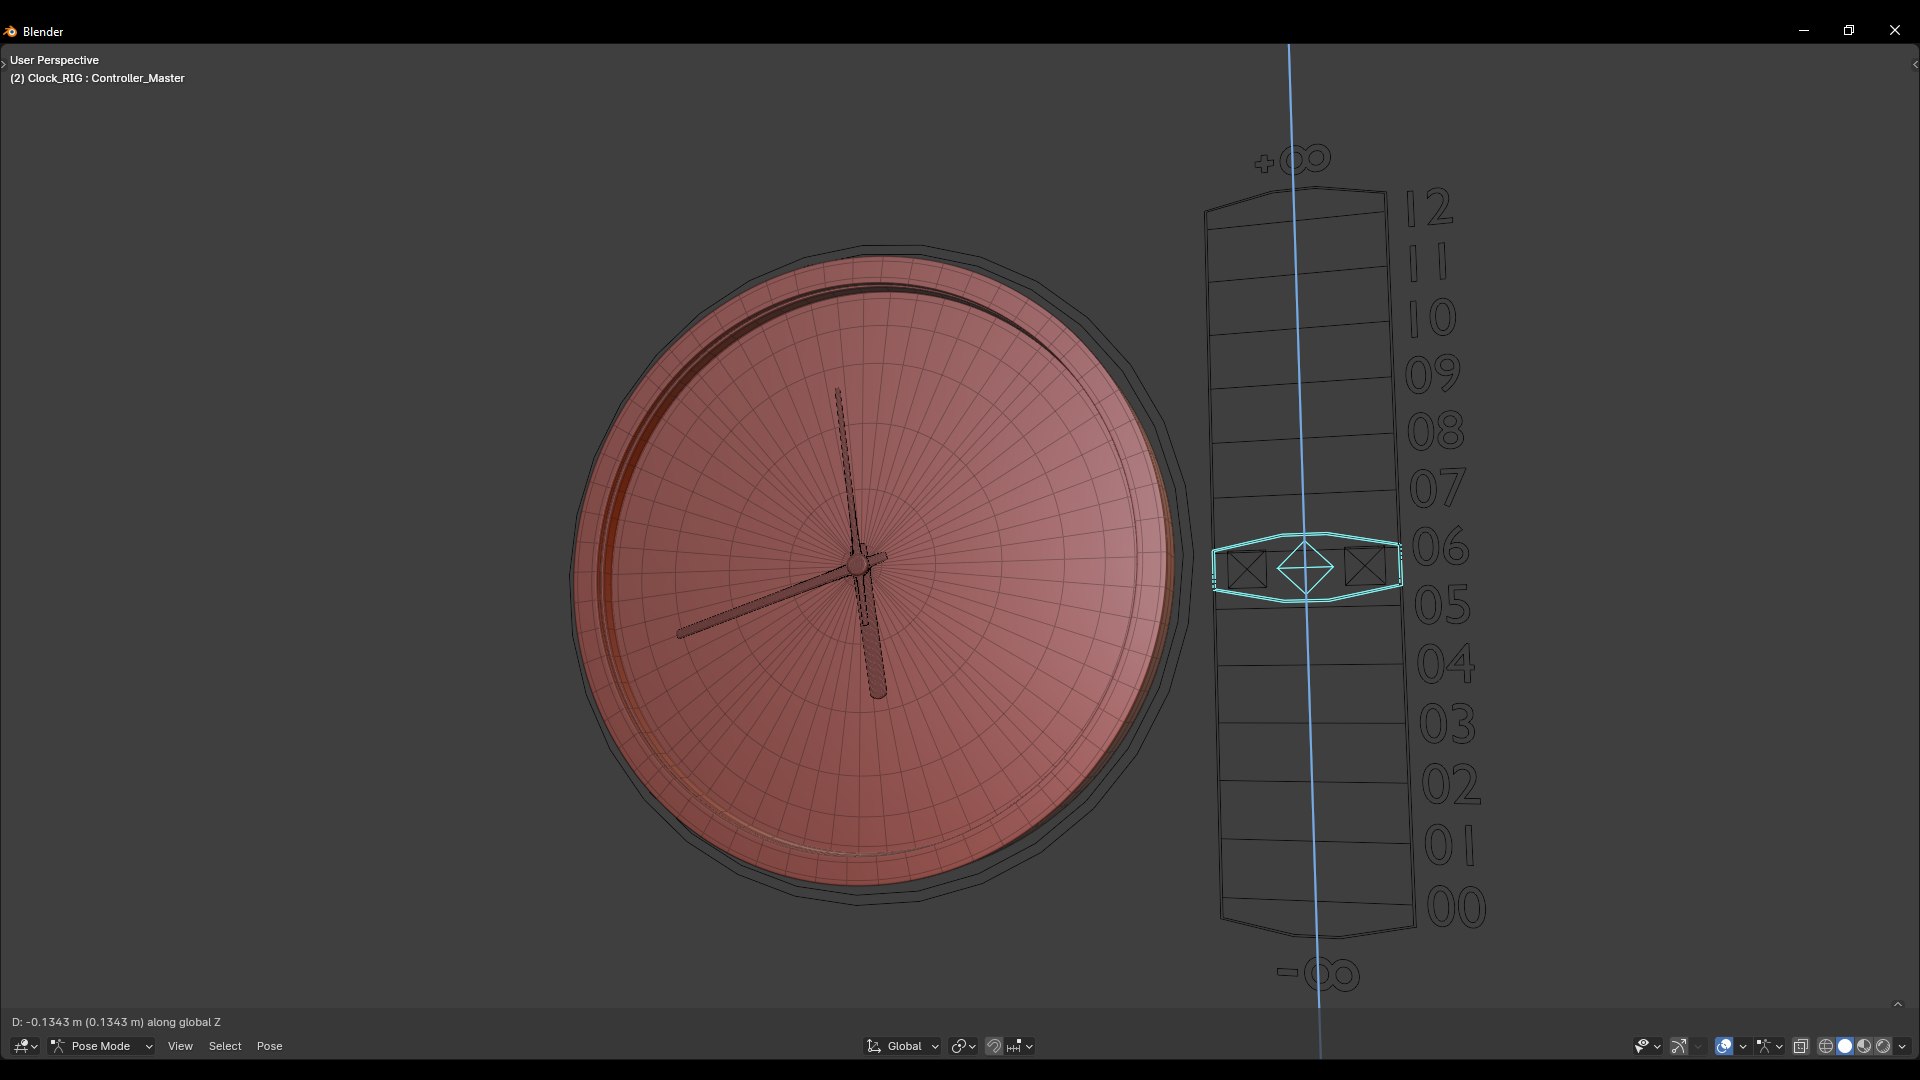Open the Global transform orientation dropdown
Screen dimensions: 1920x1080
(903, 1046)
